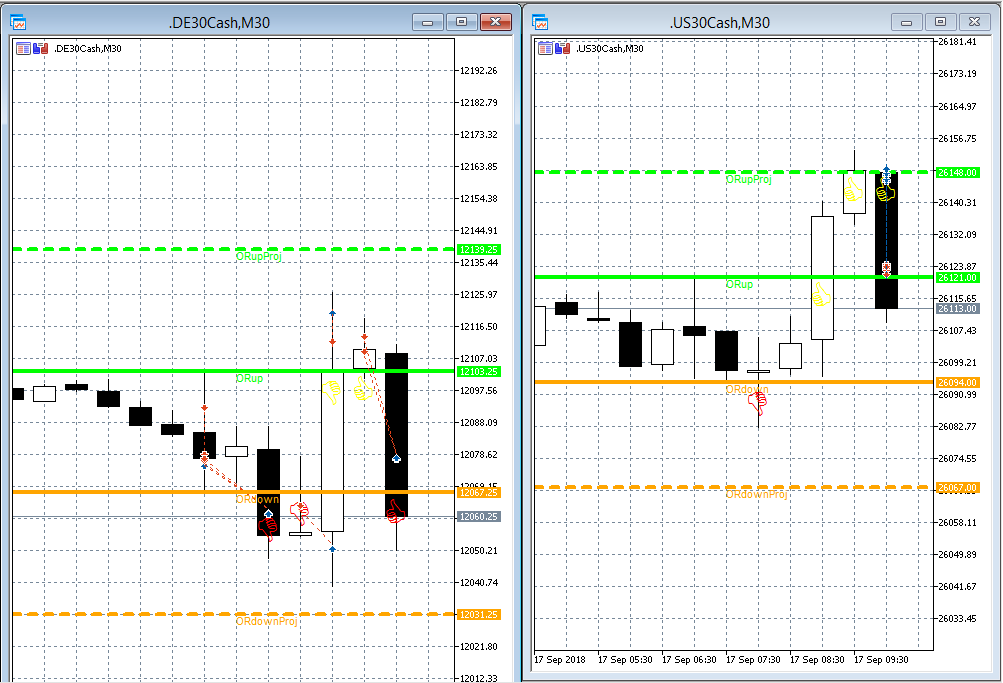Click the small blue arrow under the DE30 tall candle's lower wick

(333, 549)
